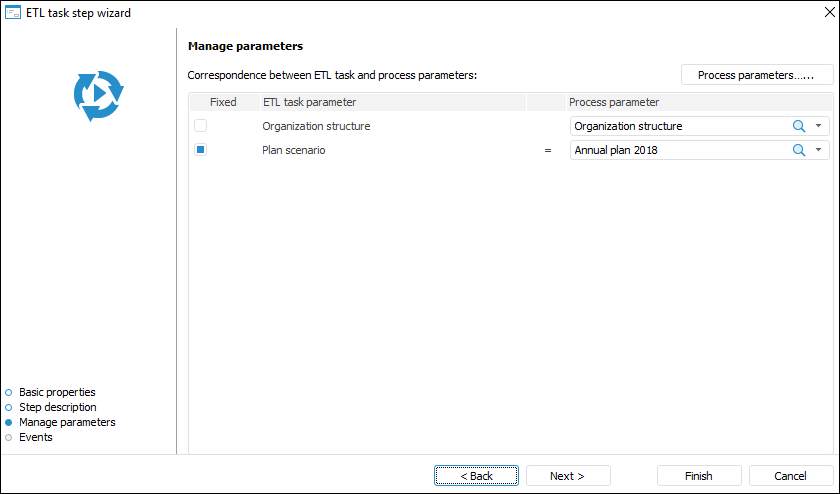
Task: Toggle the Fixed checkbox for Organization structure
Action: (201, 126)
